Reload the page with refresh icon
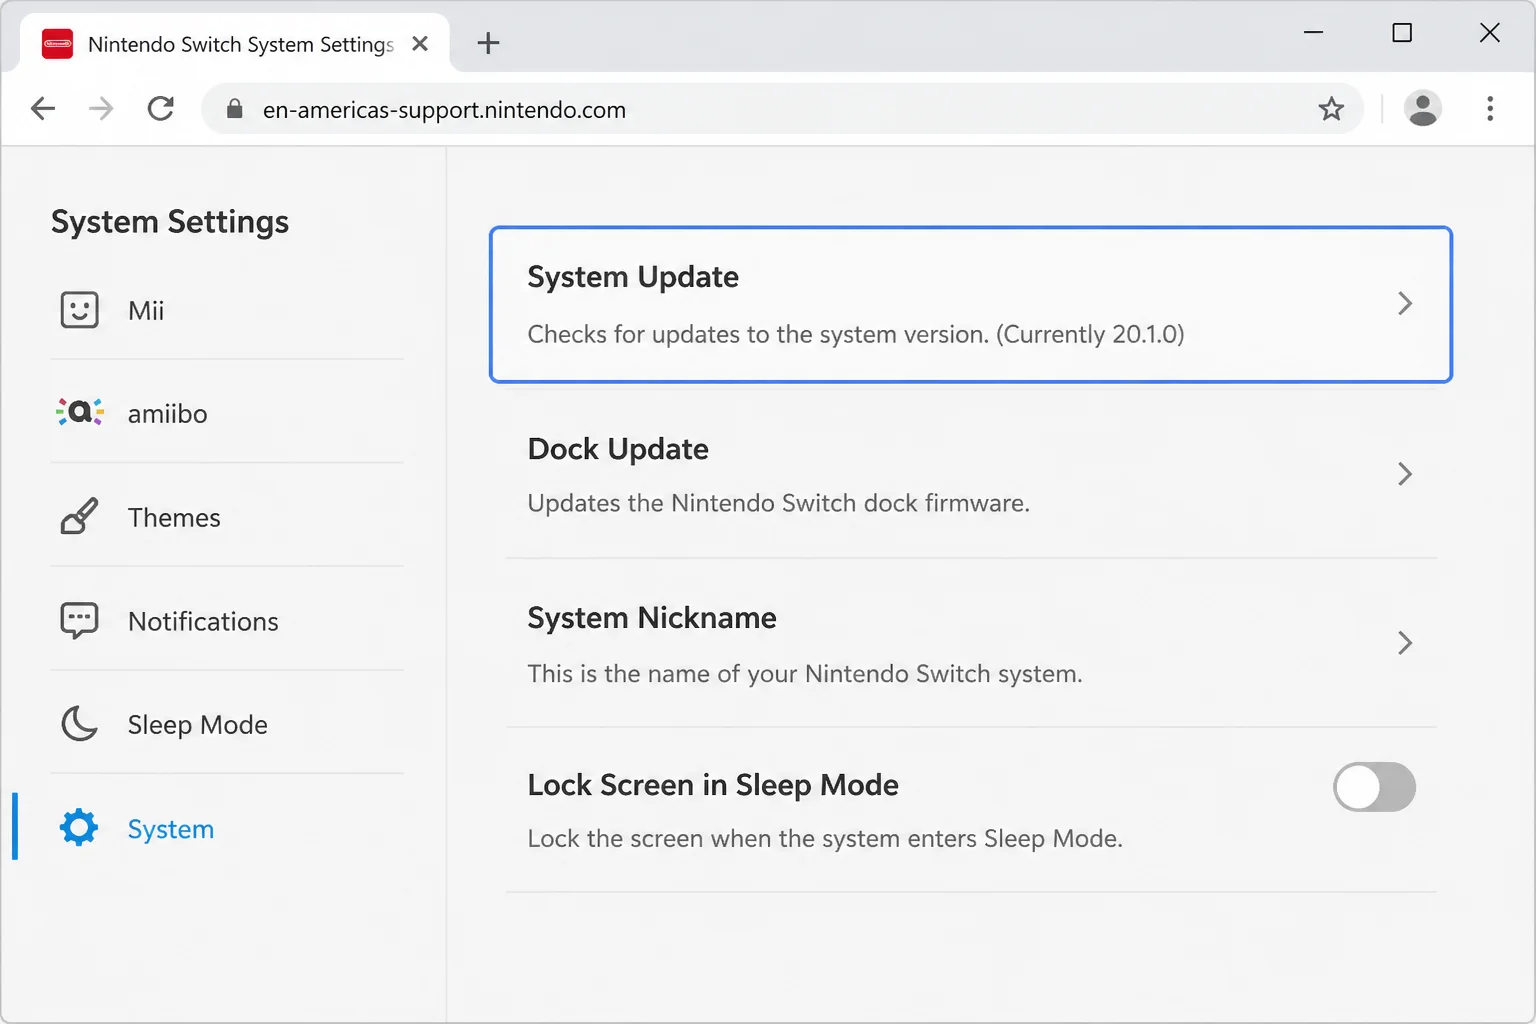 tap(161, 108)
